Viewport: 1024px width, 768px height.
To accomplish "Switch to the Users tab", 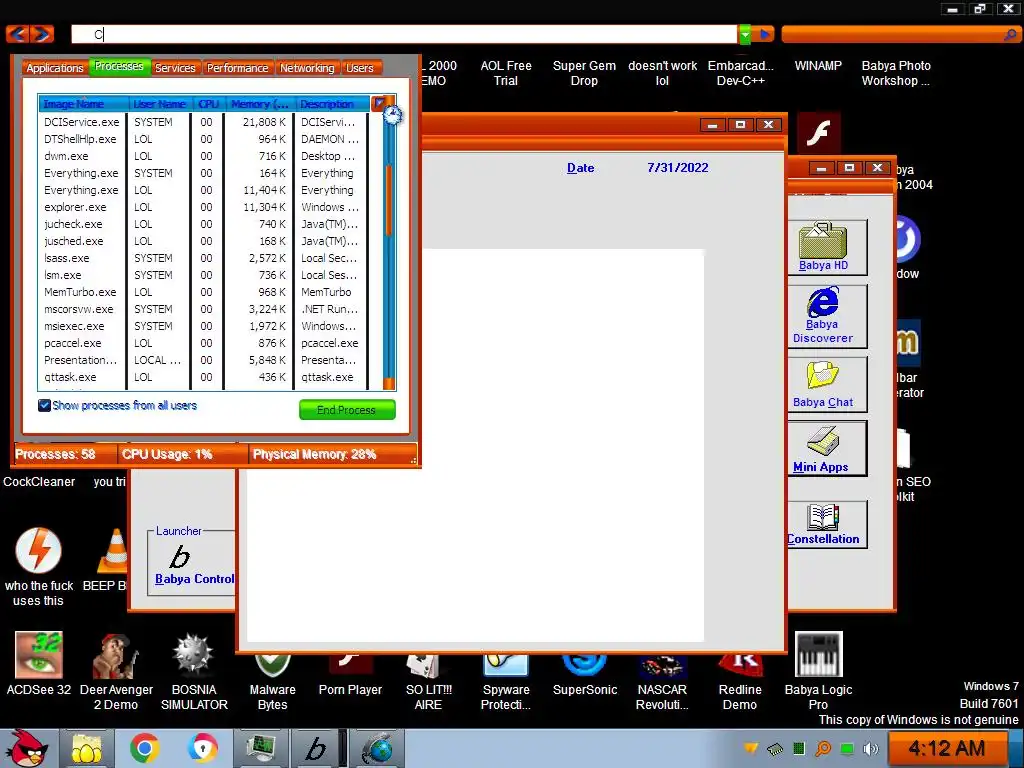I will 360,68.
